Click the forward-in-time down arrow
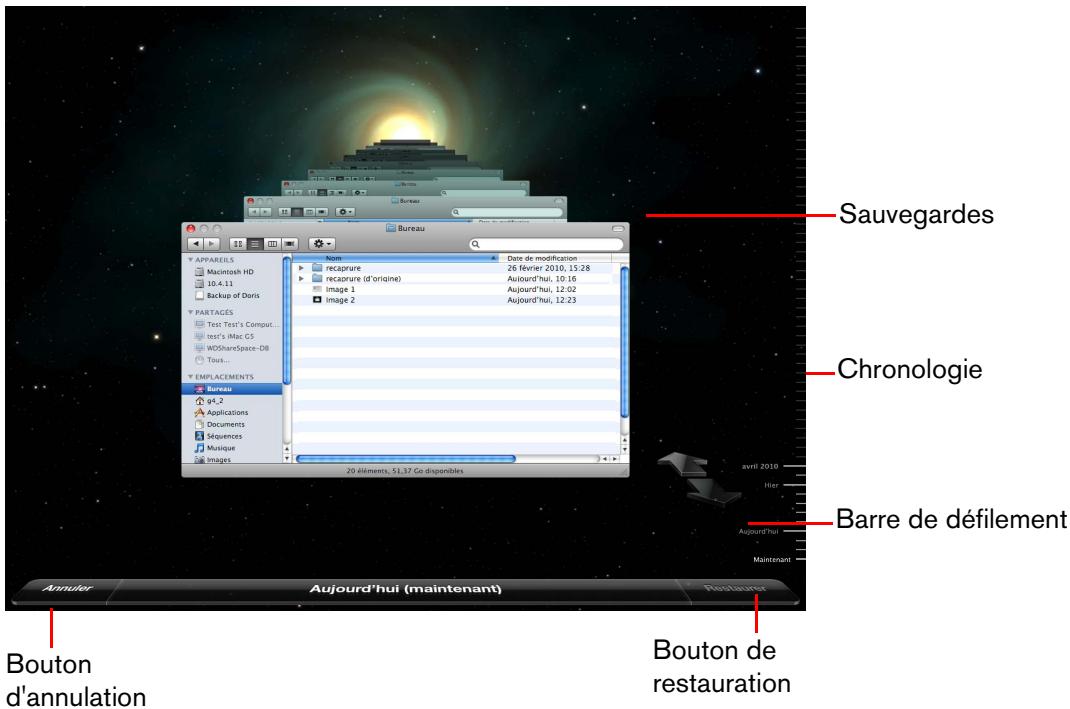 point(714,489)
